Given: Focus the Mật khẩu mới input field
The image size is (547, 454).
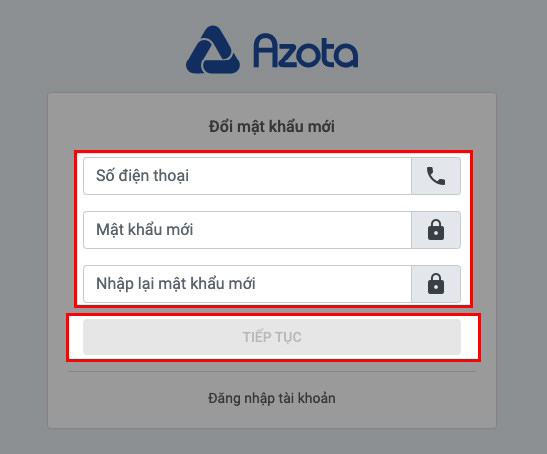Looking at the screenshot, I should tap(247, 230).
